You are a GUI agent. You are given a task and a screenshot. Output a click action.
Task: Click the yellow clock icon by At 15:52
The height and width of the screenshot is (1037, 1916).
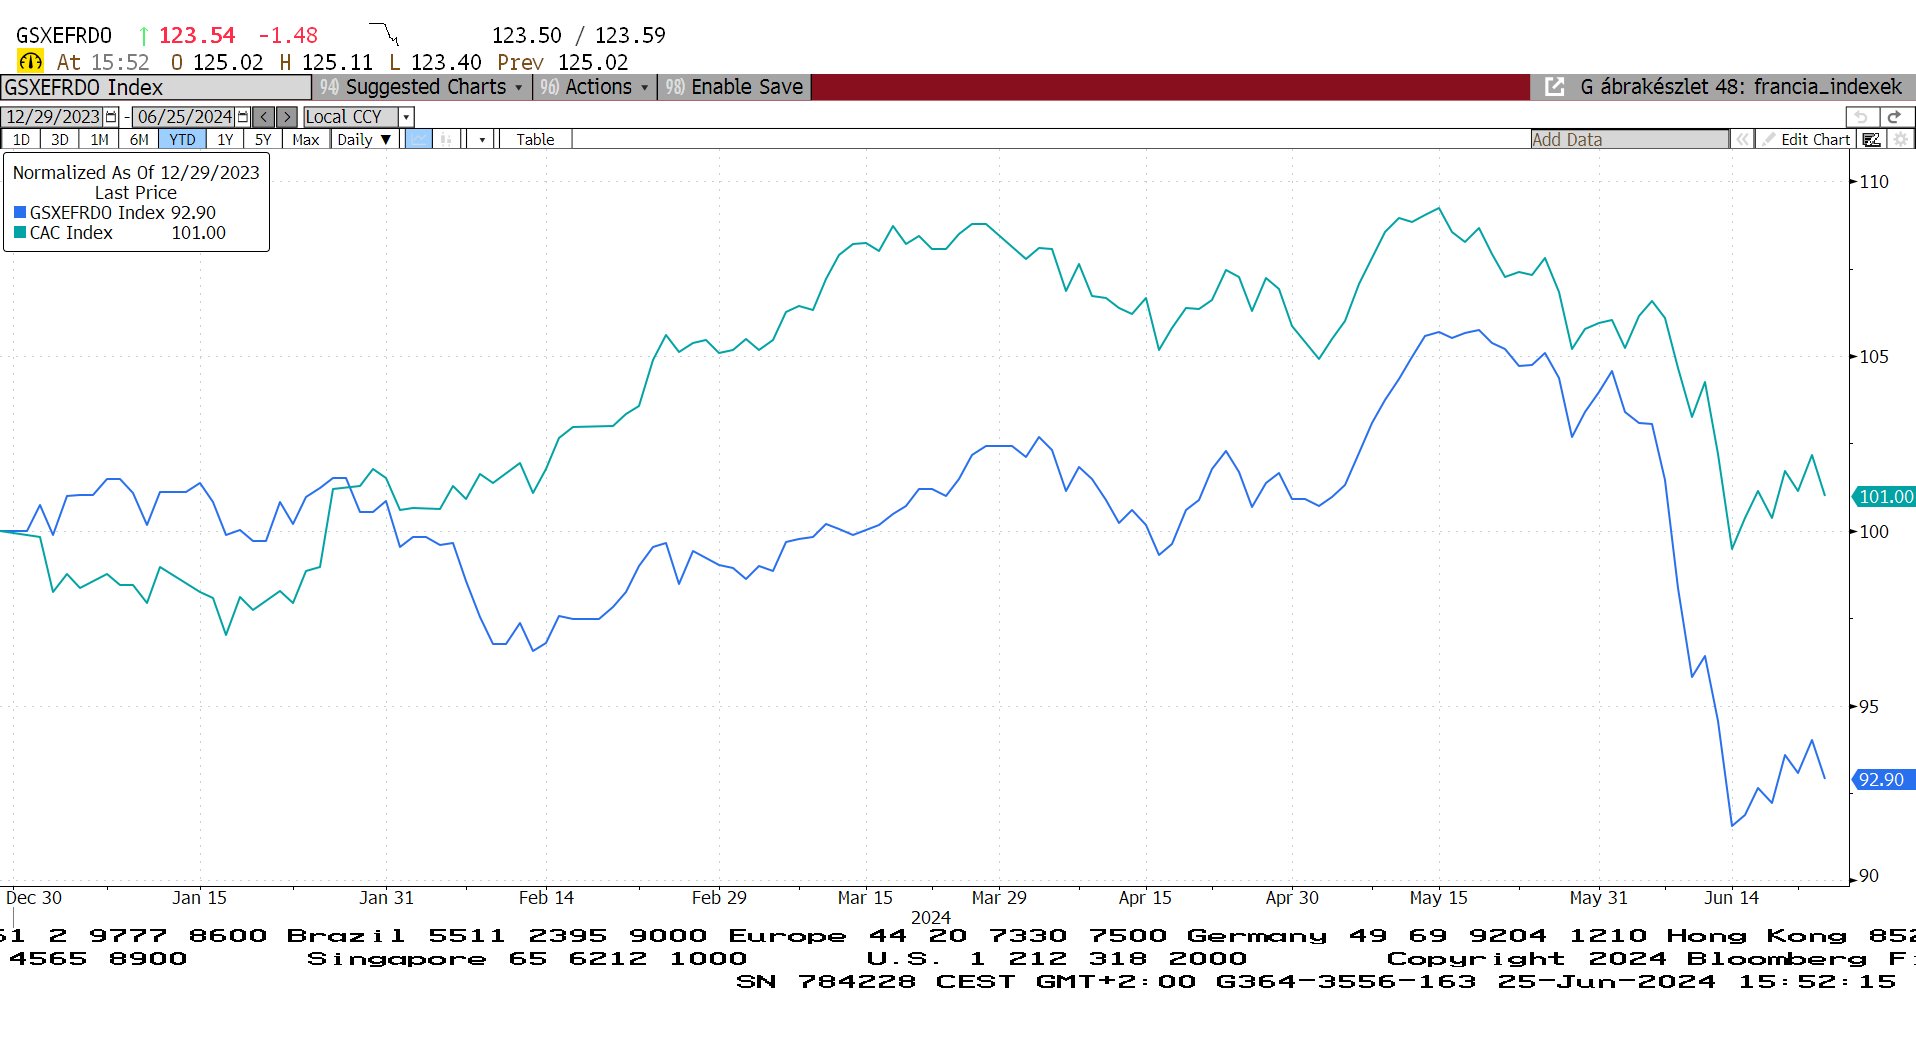pyautogui.click(x=30, y=62)
